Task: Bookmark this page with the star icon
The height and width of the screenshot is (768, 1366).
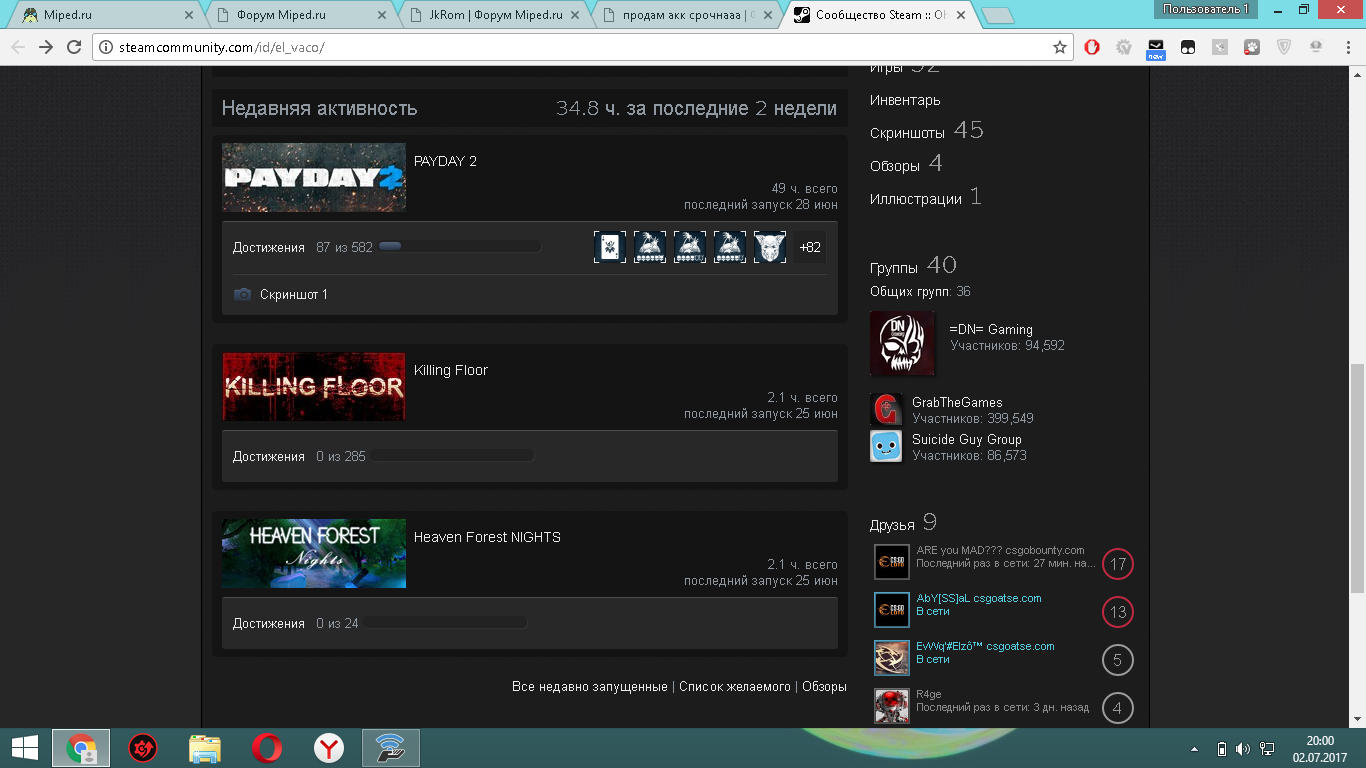Action: [1060, 47]
